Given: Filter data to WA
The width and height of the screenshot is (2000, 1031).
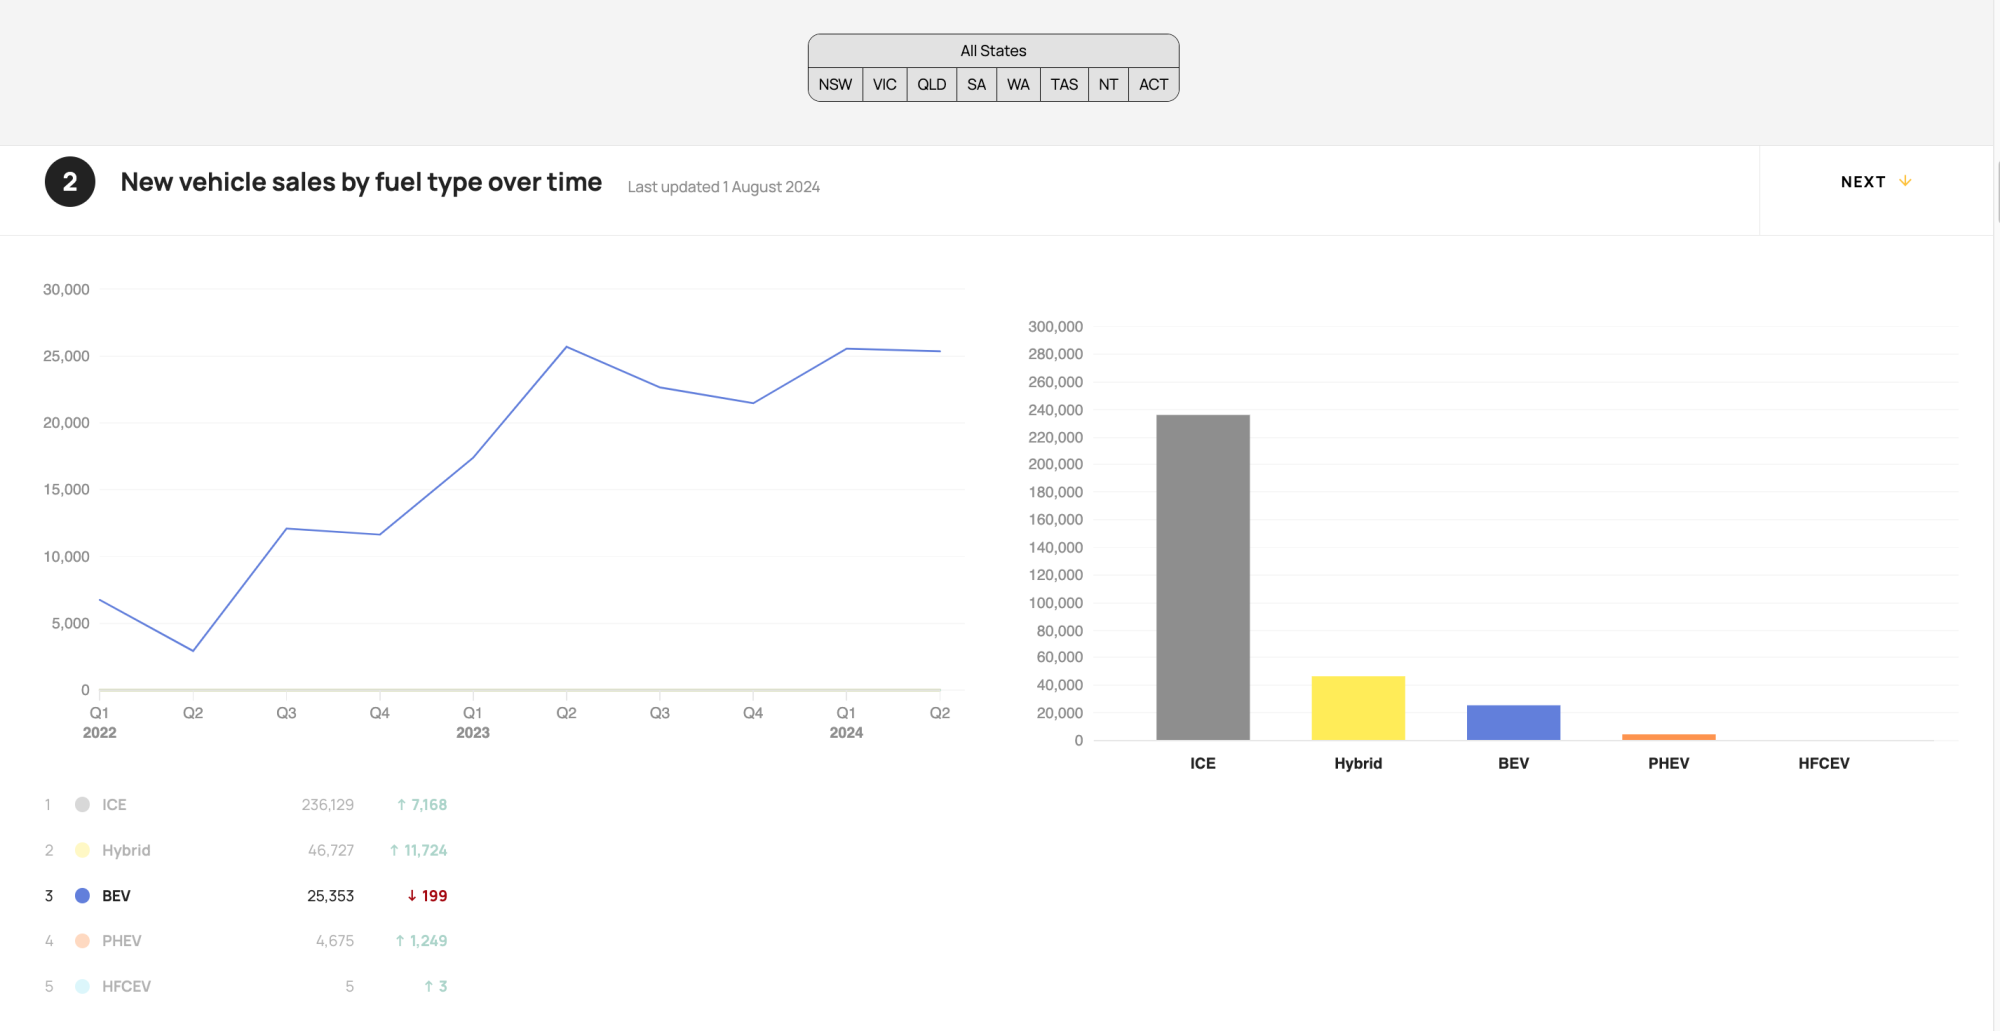Looking at the screenshot, I should pos(1018,85).
